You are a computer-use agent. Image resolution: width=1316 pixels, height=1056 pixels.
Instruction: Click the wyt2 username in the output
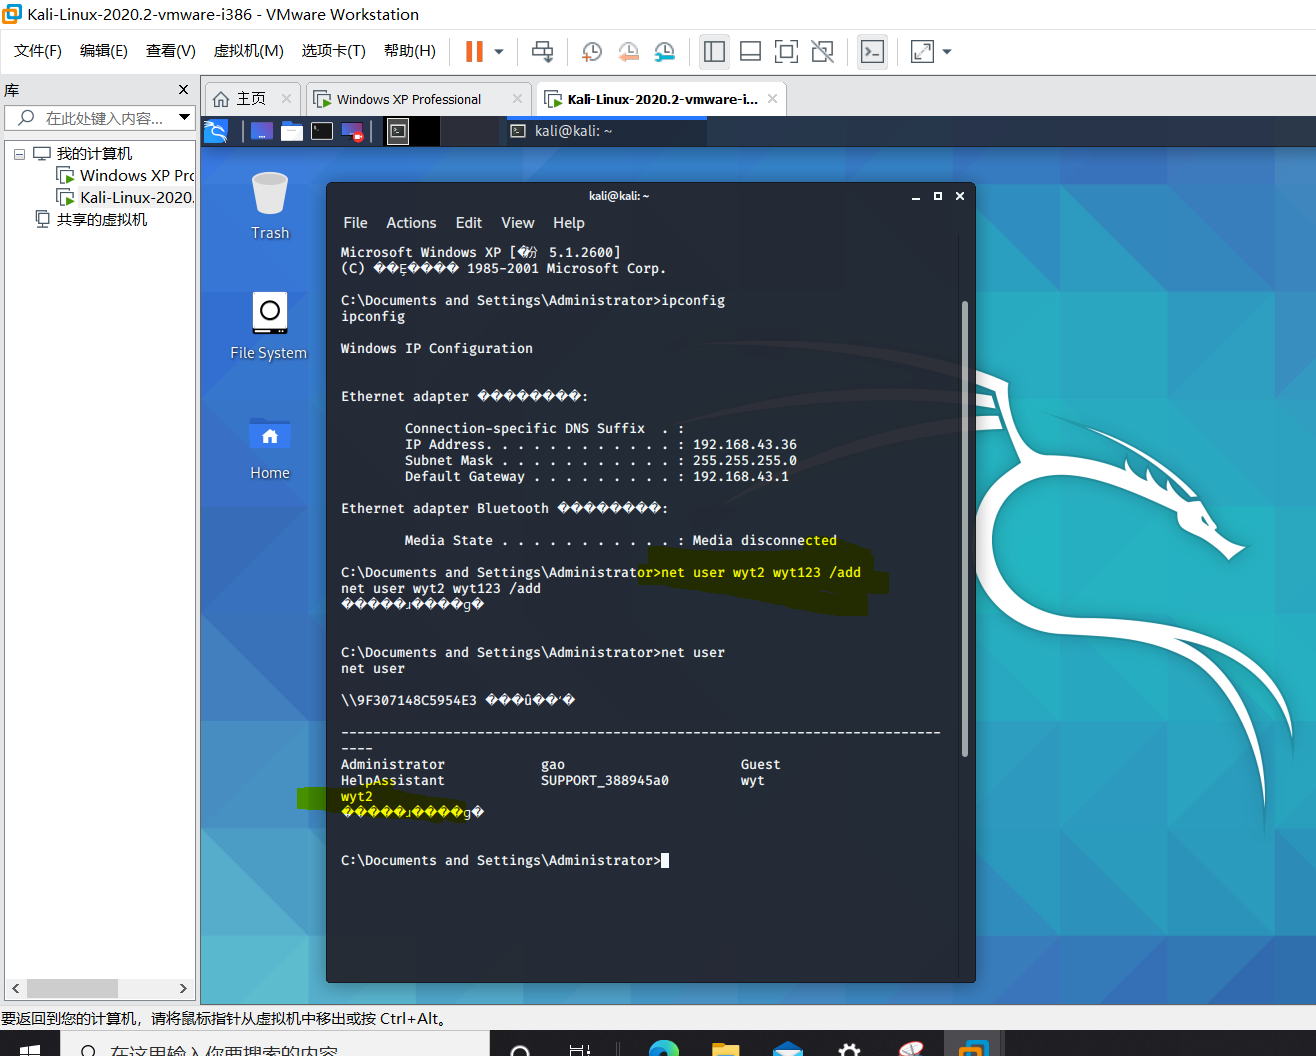pyautogui.click(x=357, y=797)
